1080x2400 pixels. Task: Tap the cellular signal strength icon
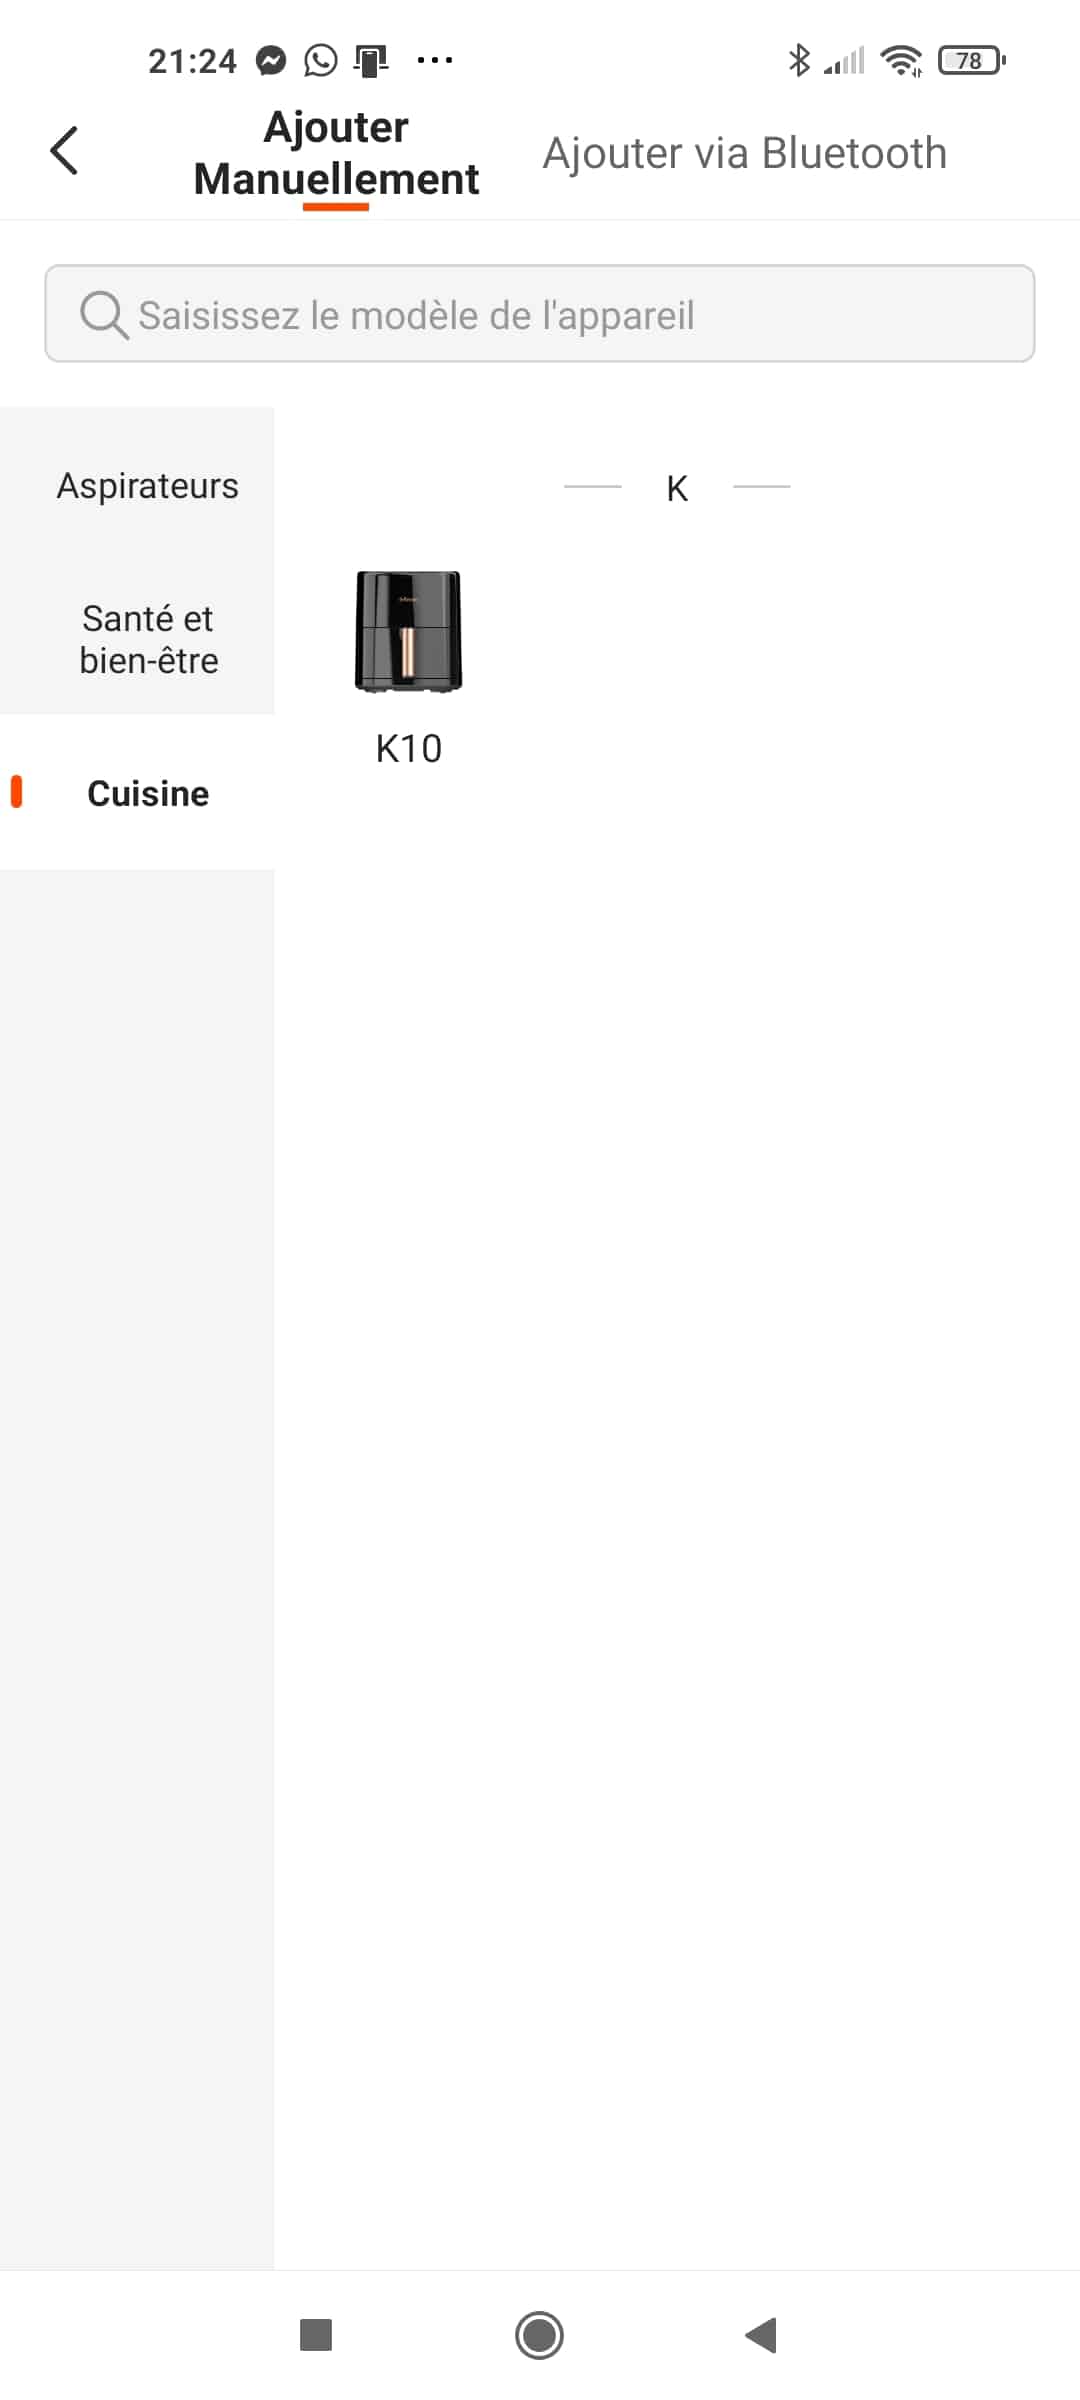pyautogui.click(x=844, y=61)
